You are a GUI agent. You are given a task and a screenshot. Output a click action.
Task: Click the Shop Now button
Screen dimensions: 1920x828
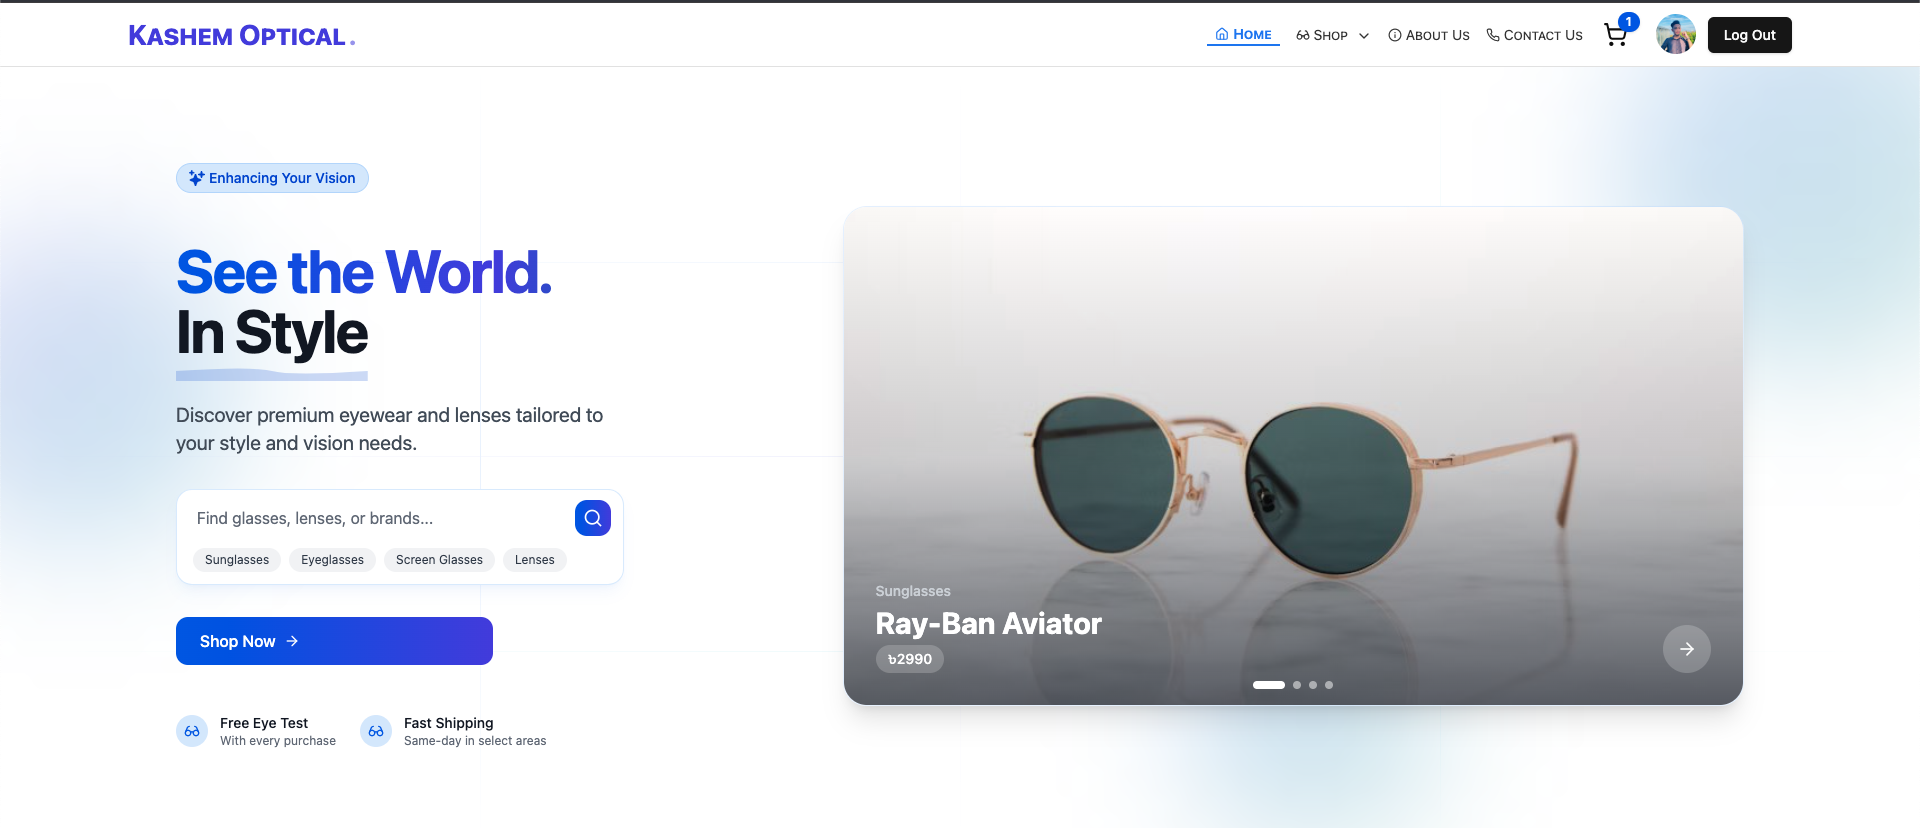click(334, 641)
